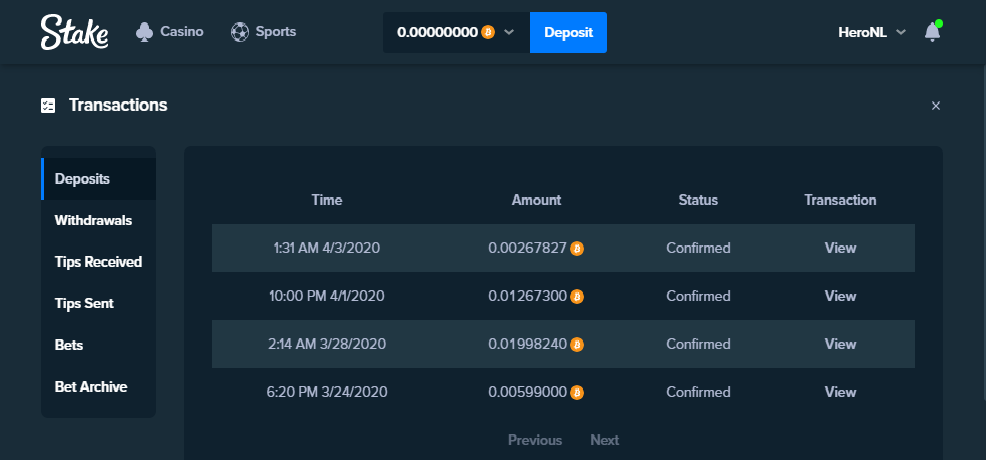Click the blue Deposit button
This screenshot has width=986, height=460.
pos(568,32)
